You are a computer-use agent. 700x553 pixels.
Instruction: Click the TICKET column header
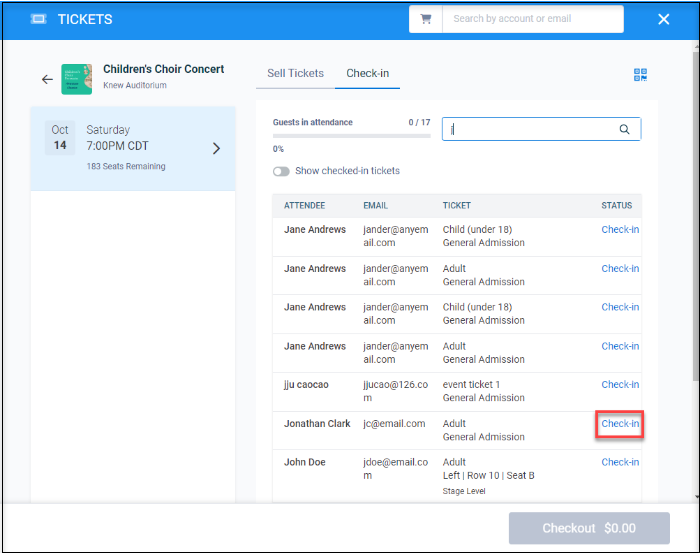[456, 205]
